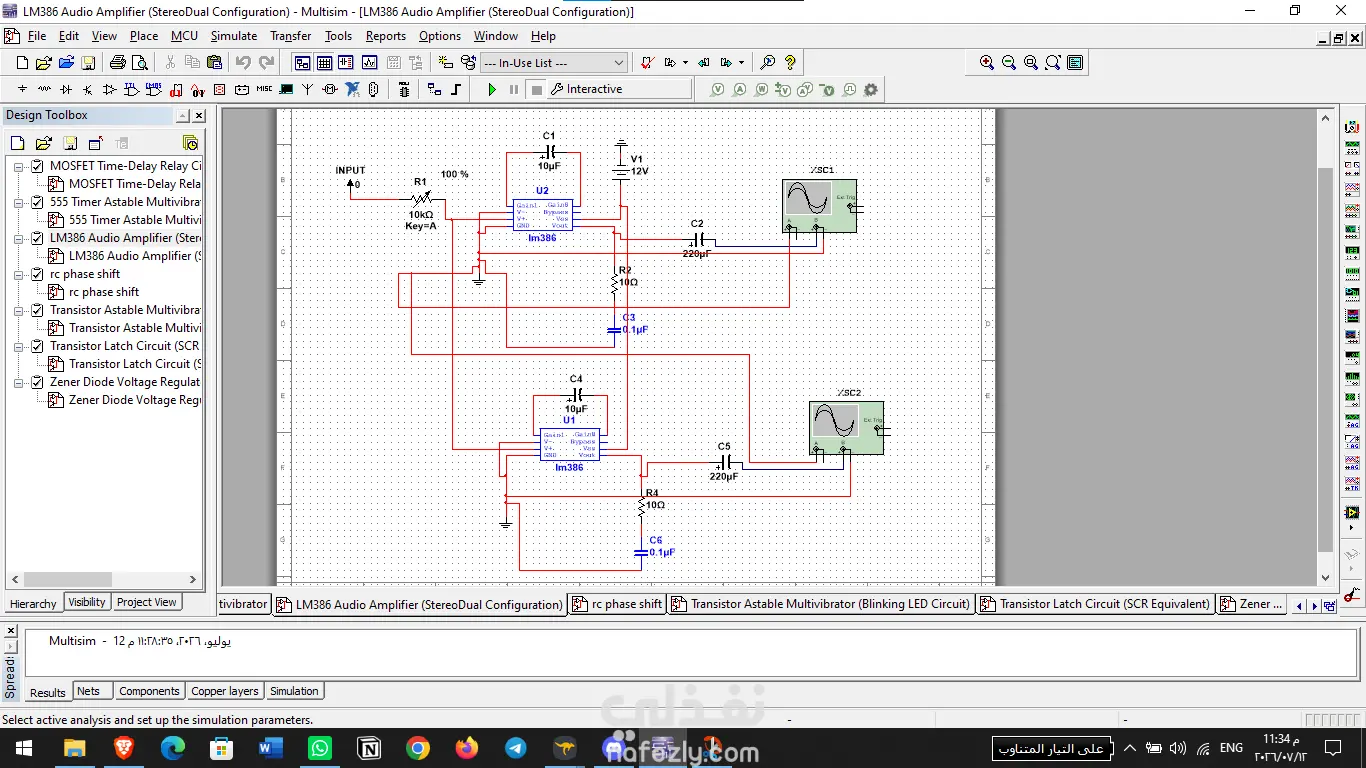Place a CMOS component from the toolbar
Viewport: 1366px width, 768px height.
154,89
